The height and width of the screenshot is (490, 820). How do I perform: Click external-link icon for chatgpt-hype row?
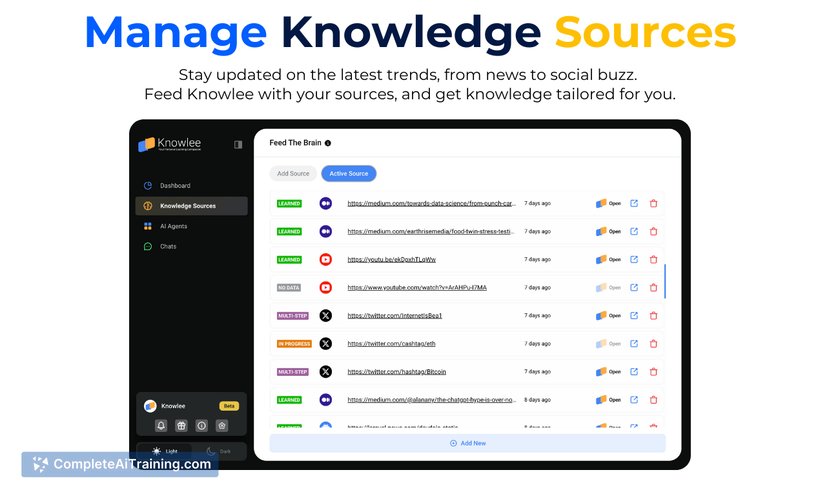coord(634,400)
